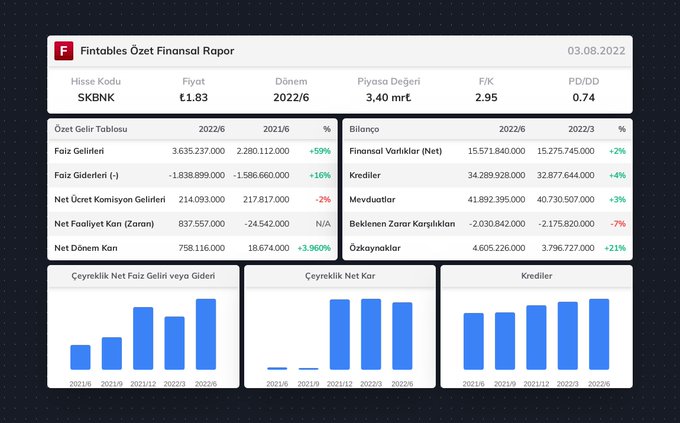Screen dimensions: 680x423
Task: Select the report title Fintables Özet Finansal Rapor
Action: [x=157, y=51]
